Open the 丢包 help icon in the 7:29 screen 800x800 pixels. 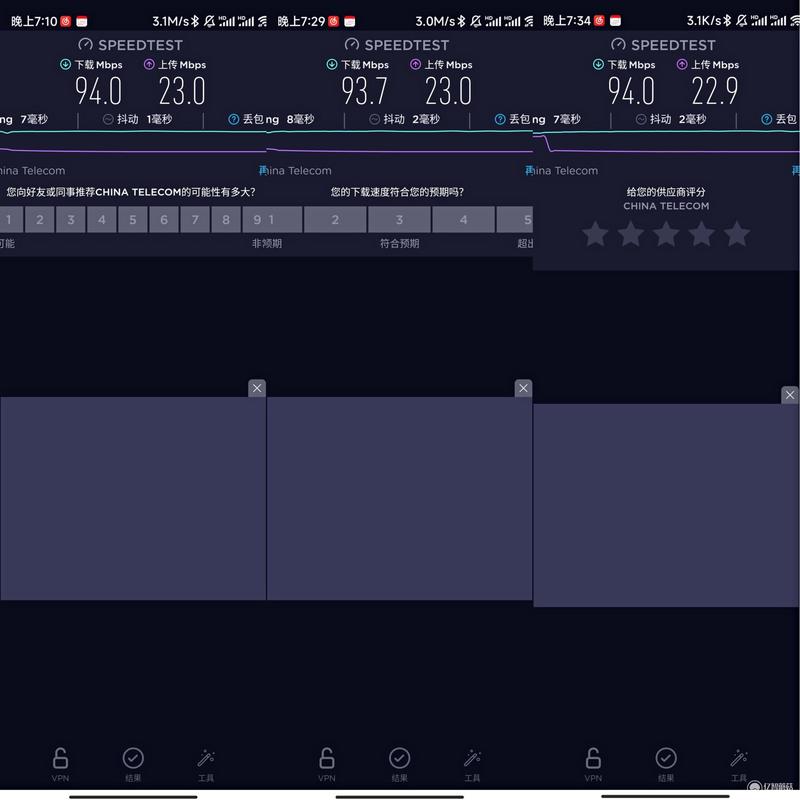pyautogui.click(x=500, y=119)
